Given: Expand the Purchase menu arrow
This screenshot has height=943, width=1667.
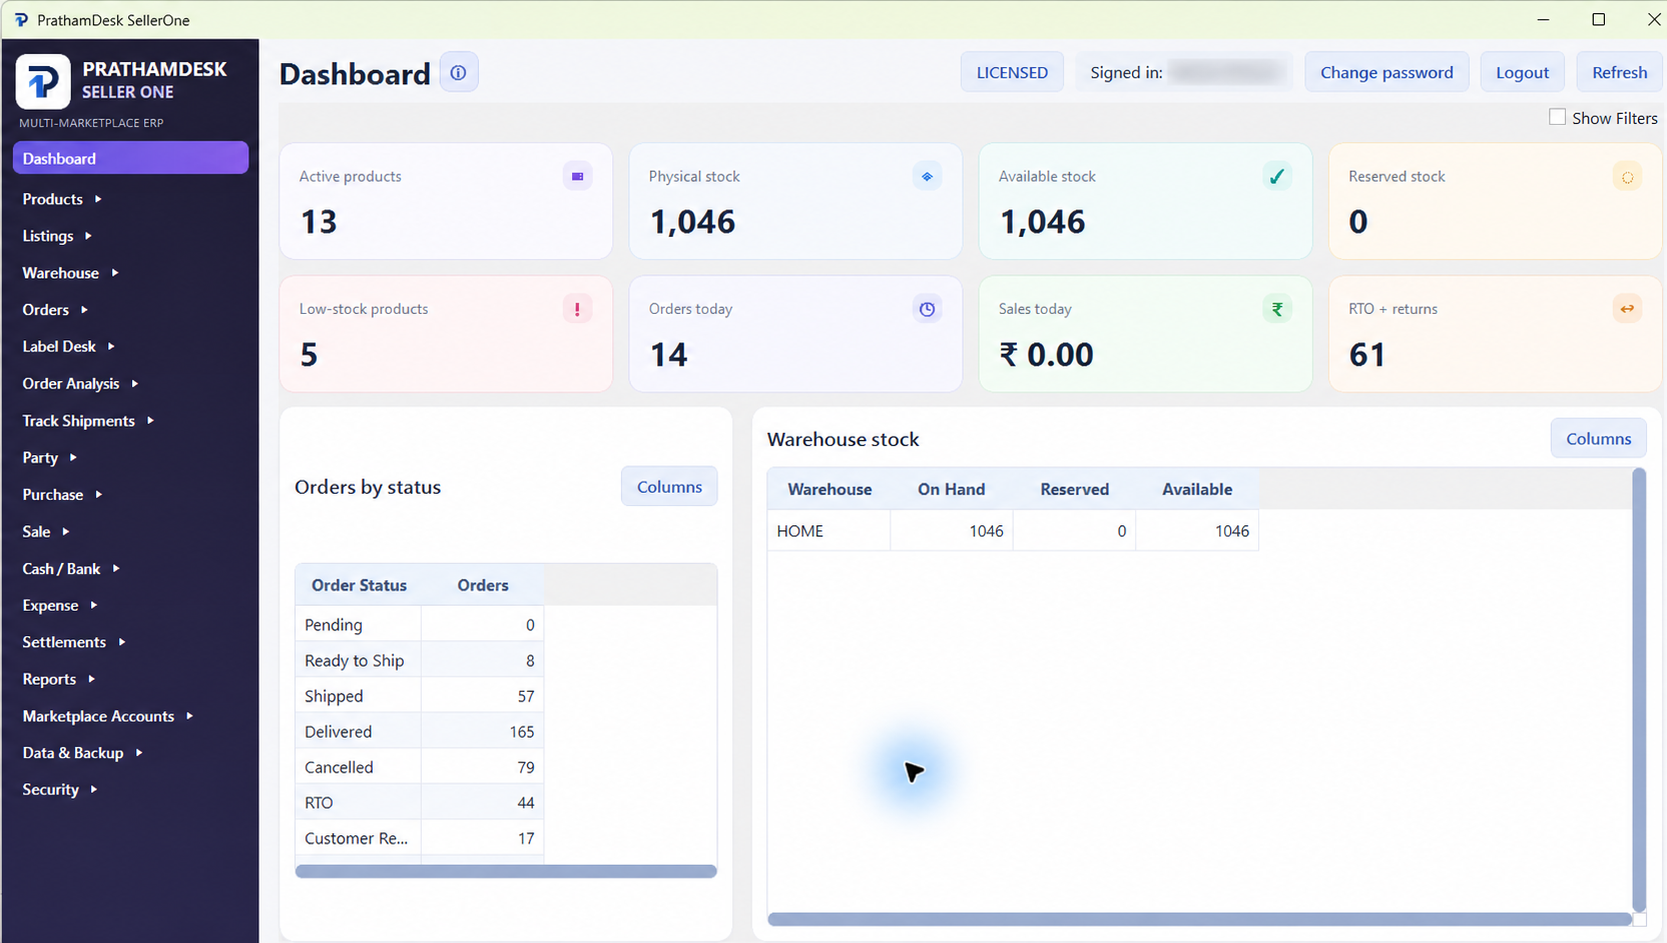Looking at the screenshot, I should coord(98,494).
